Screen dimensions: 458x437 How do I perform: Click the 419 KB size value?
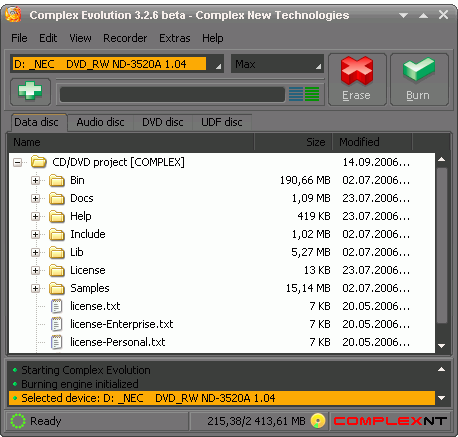(x=314, y=216)
